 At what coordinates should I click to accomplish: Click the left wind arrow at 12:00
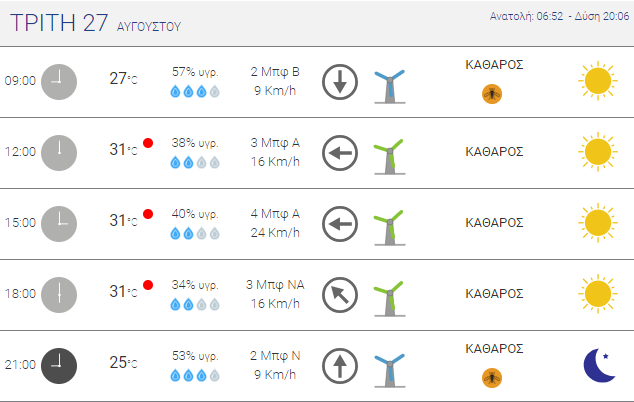340,153
